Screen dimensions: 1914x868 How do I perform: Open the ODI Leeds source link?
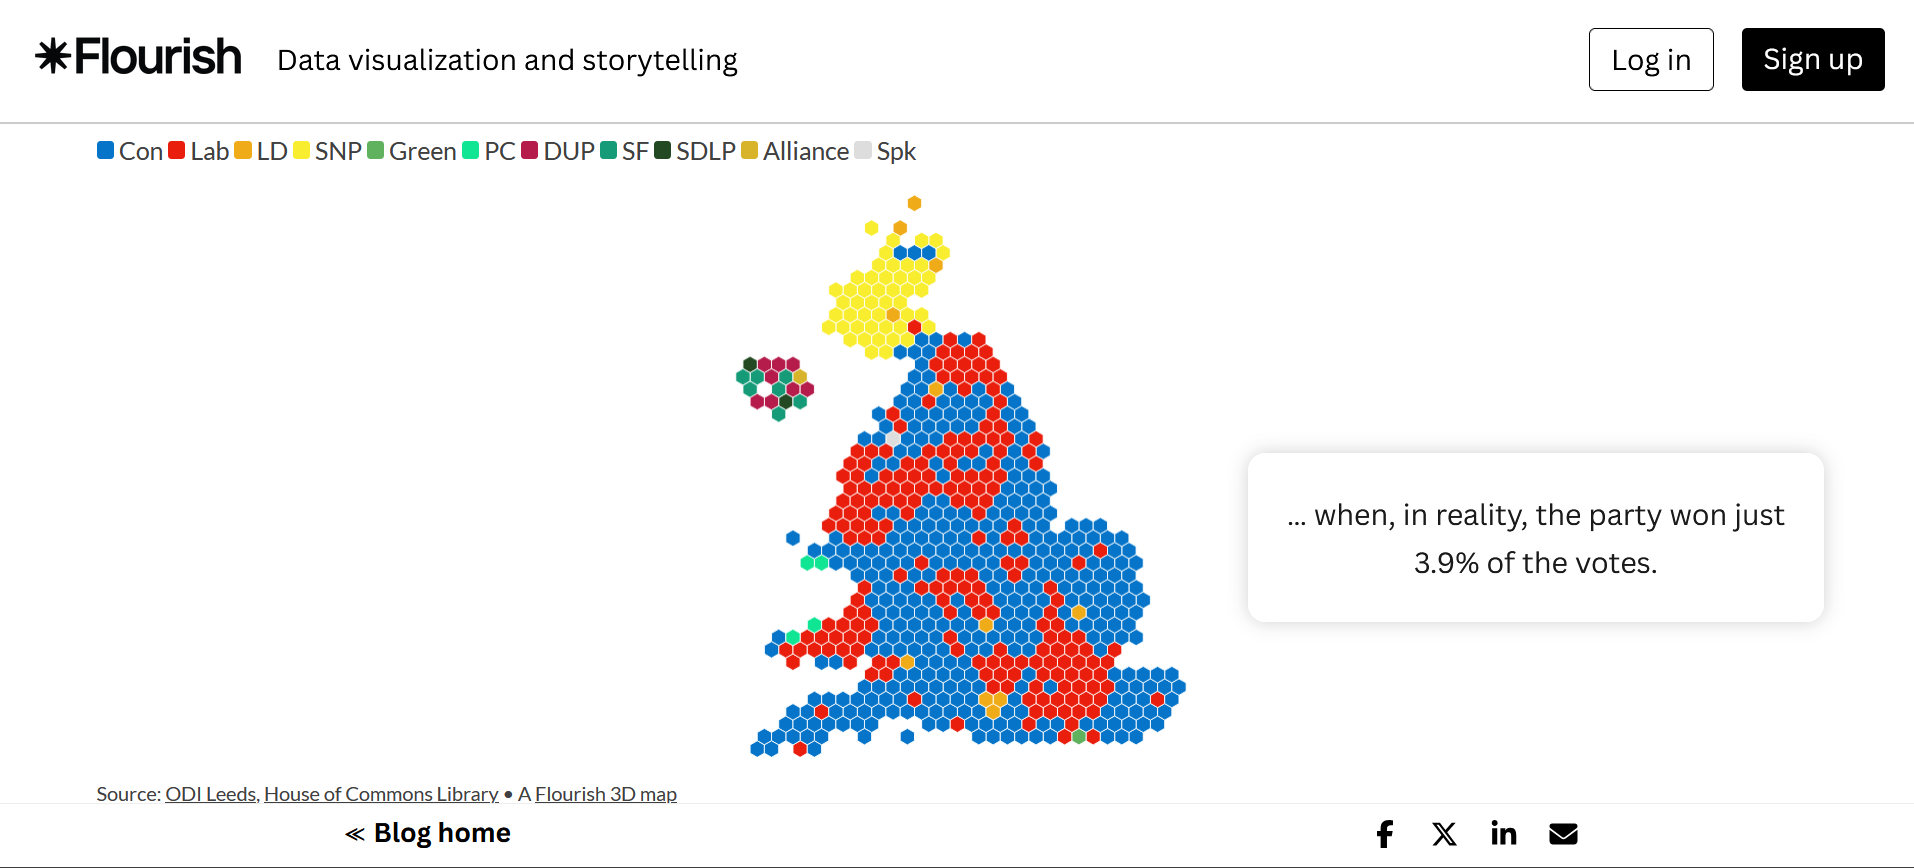(x=210, y=794)
